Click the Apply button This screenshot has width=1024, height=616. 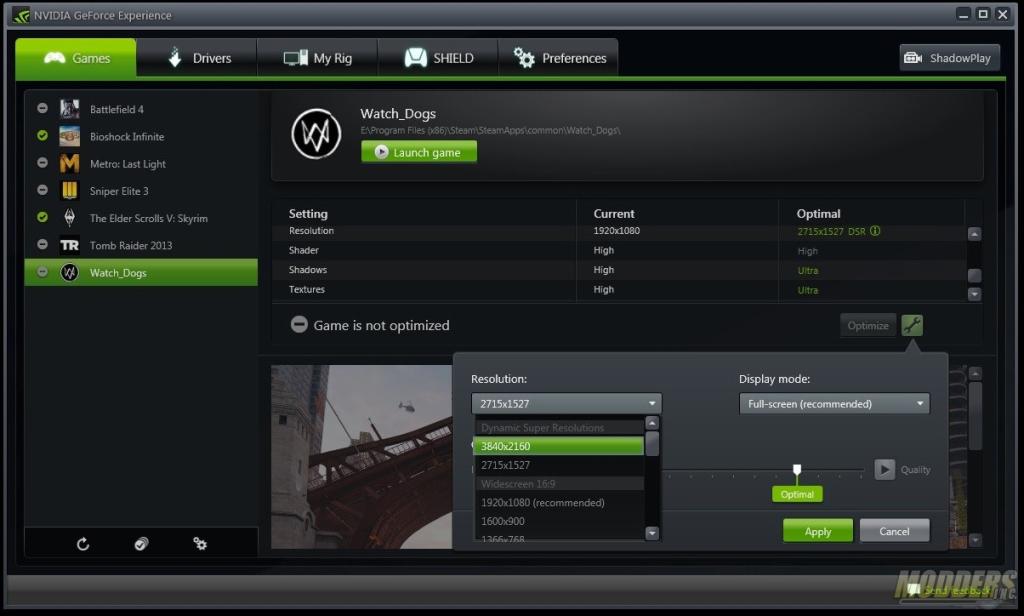817,531
